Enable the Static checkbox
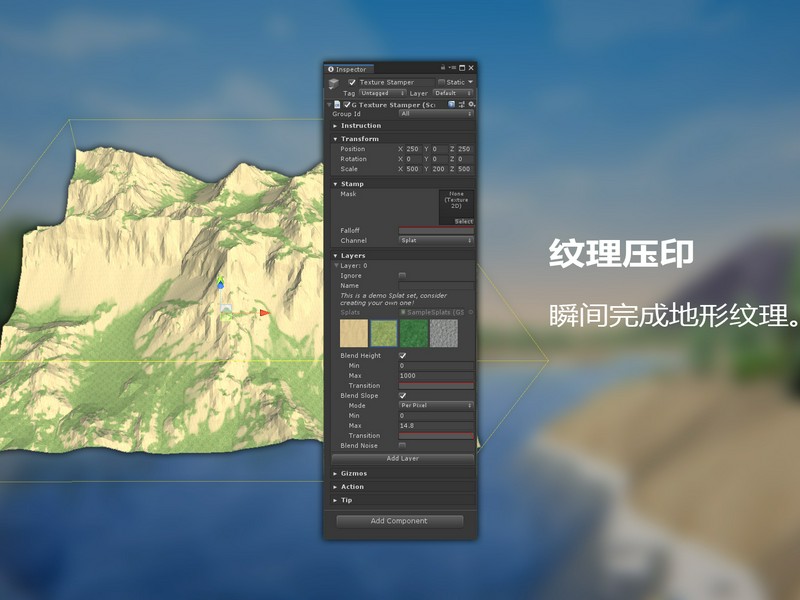Viewport: 800px width, 600px height. (x=441, y=82)
